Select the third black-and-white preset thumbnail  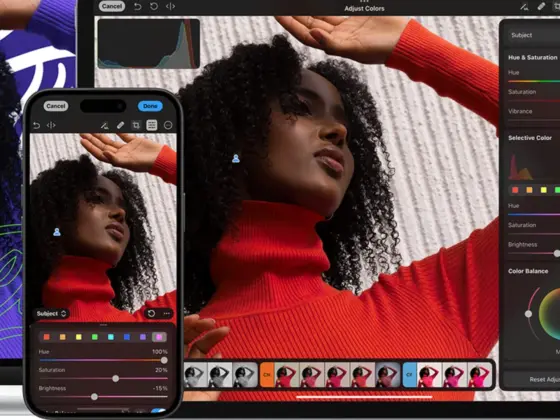(245, 375)
